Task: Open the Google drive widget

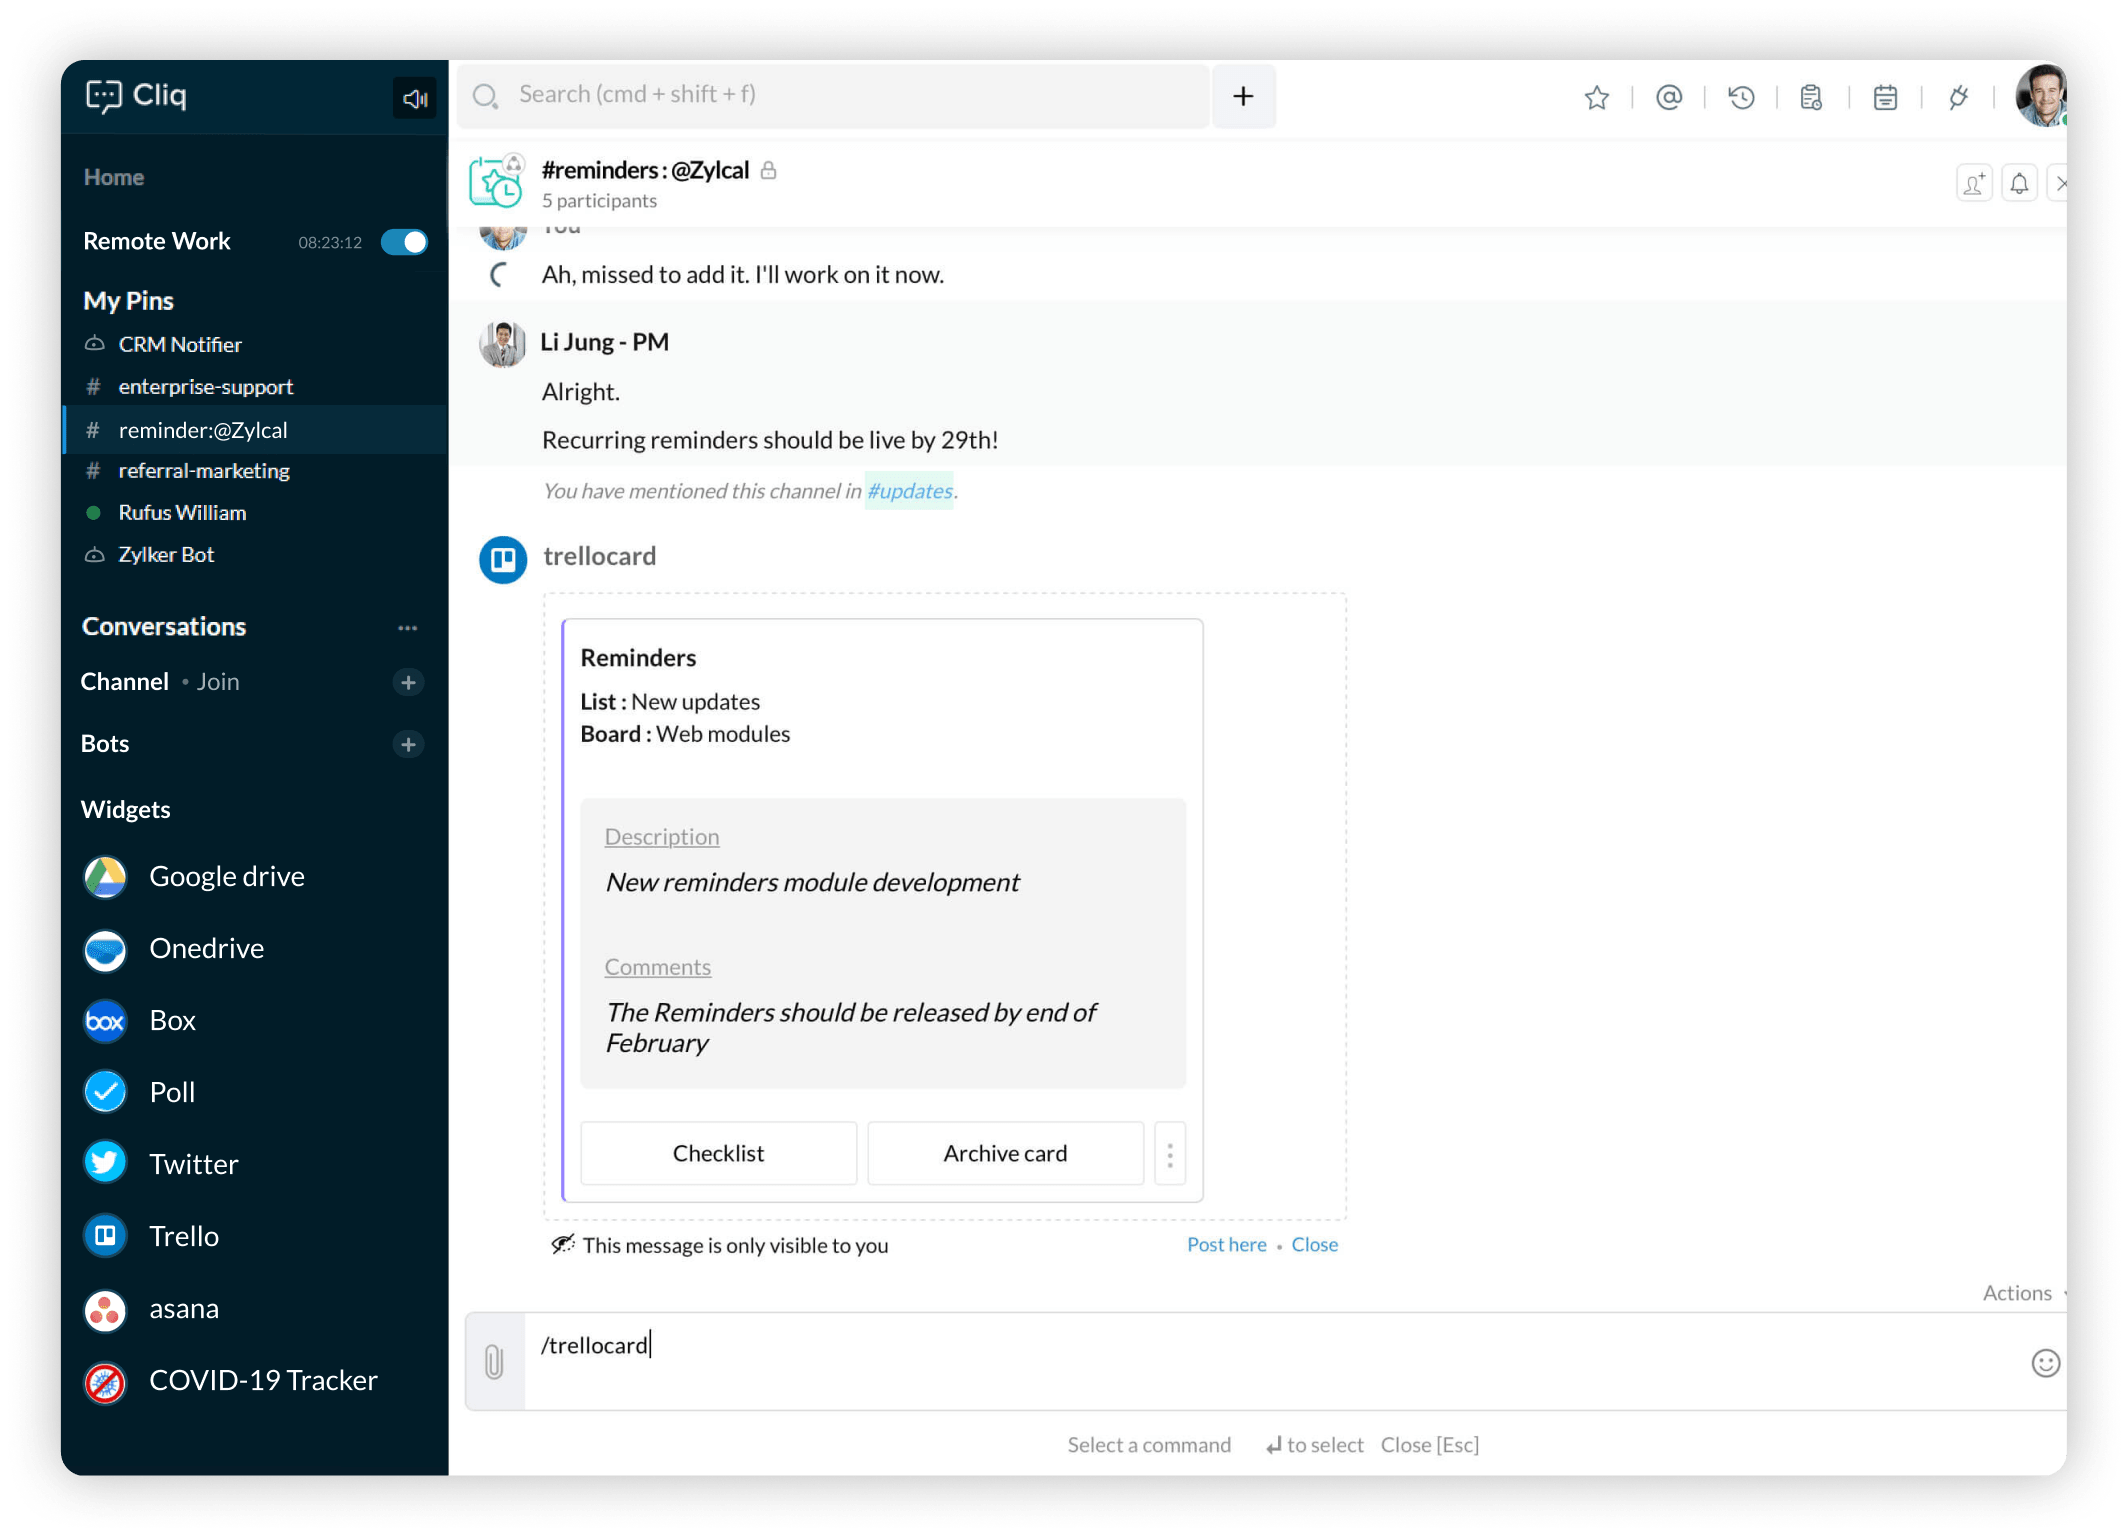Action: point(195,877)
